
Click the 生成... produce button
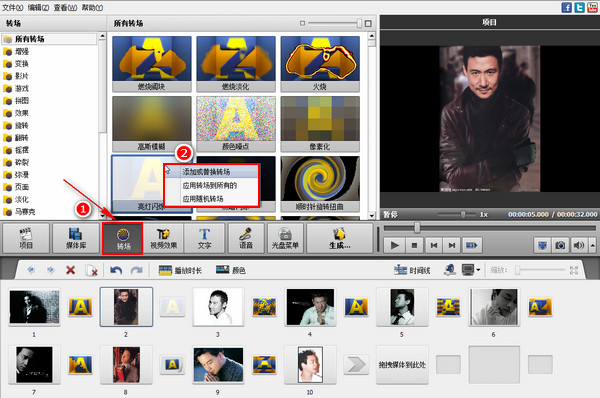point(339,238)
